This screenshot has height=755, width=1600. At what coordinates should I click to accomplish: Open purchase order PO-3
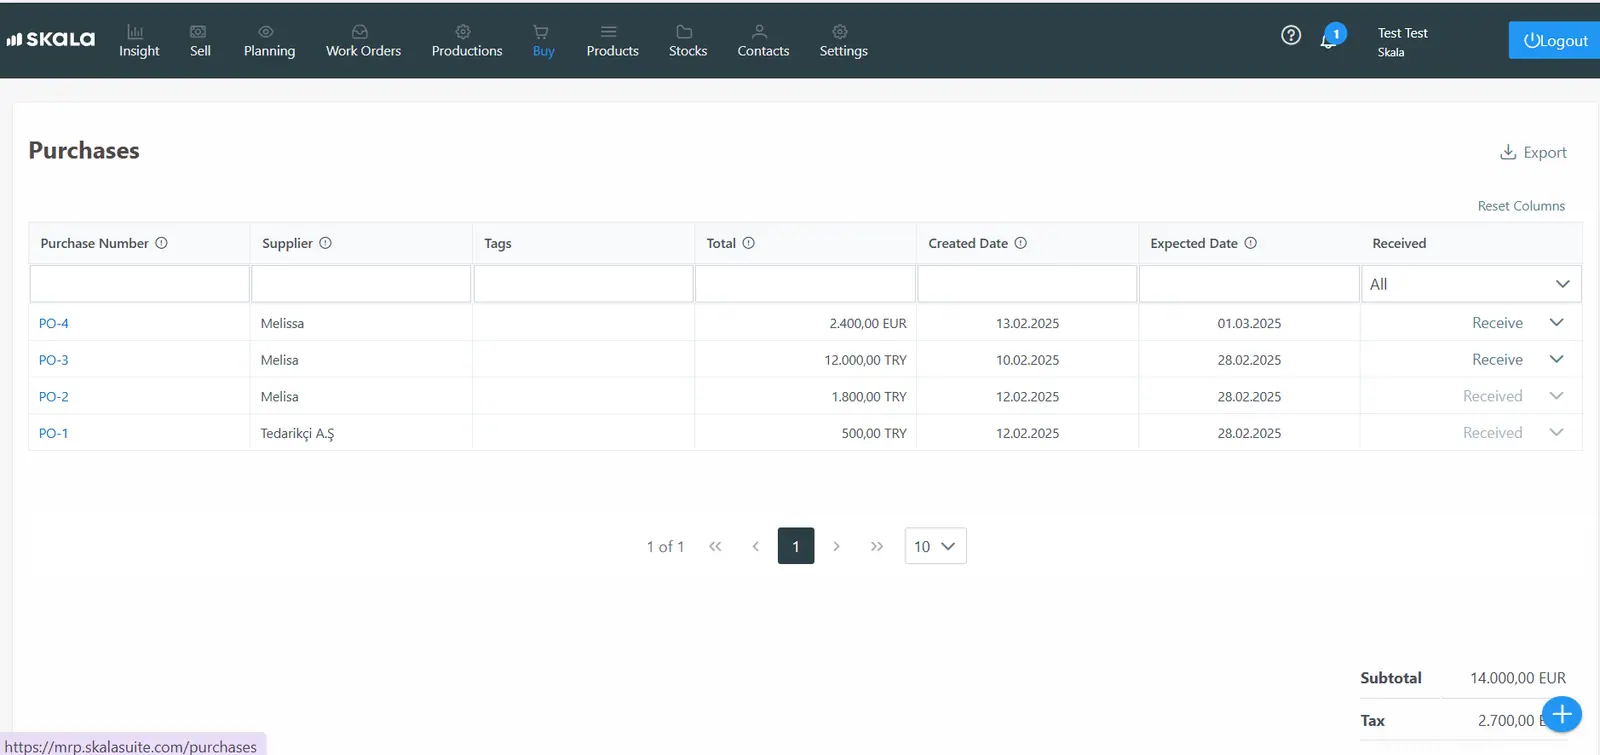point(54,360)
